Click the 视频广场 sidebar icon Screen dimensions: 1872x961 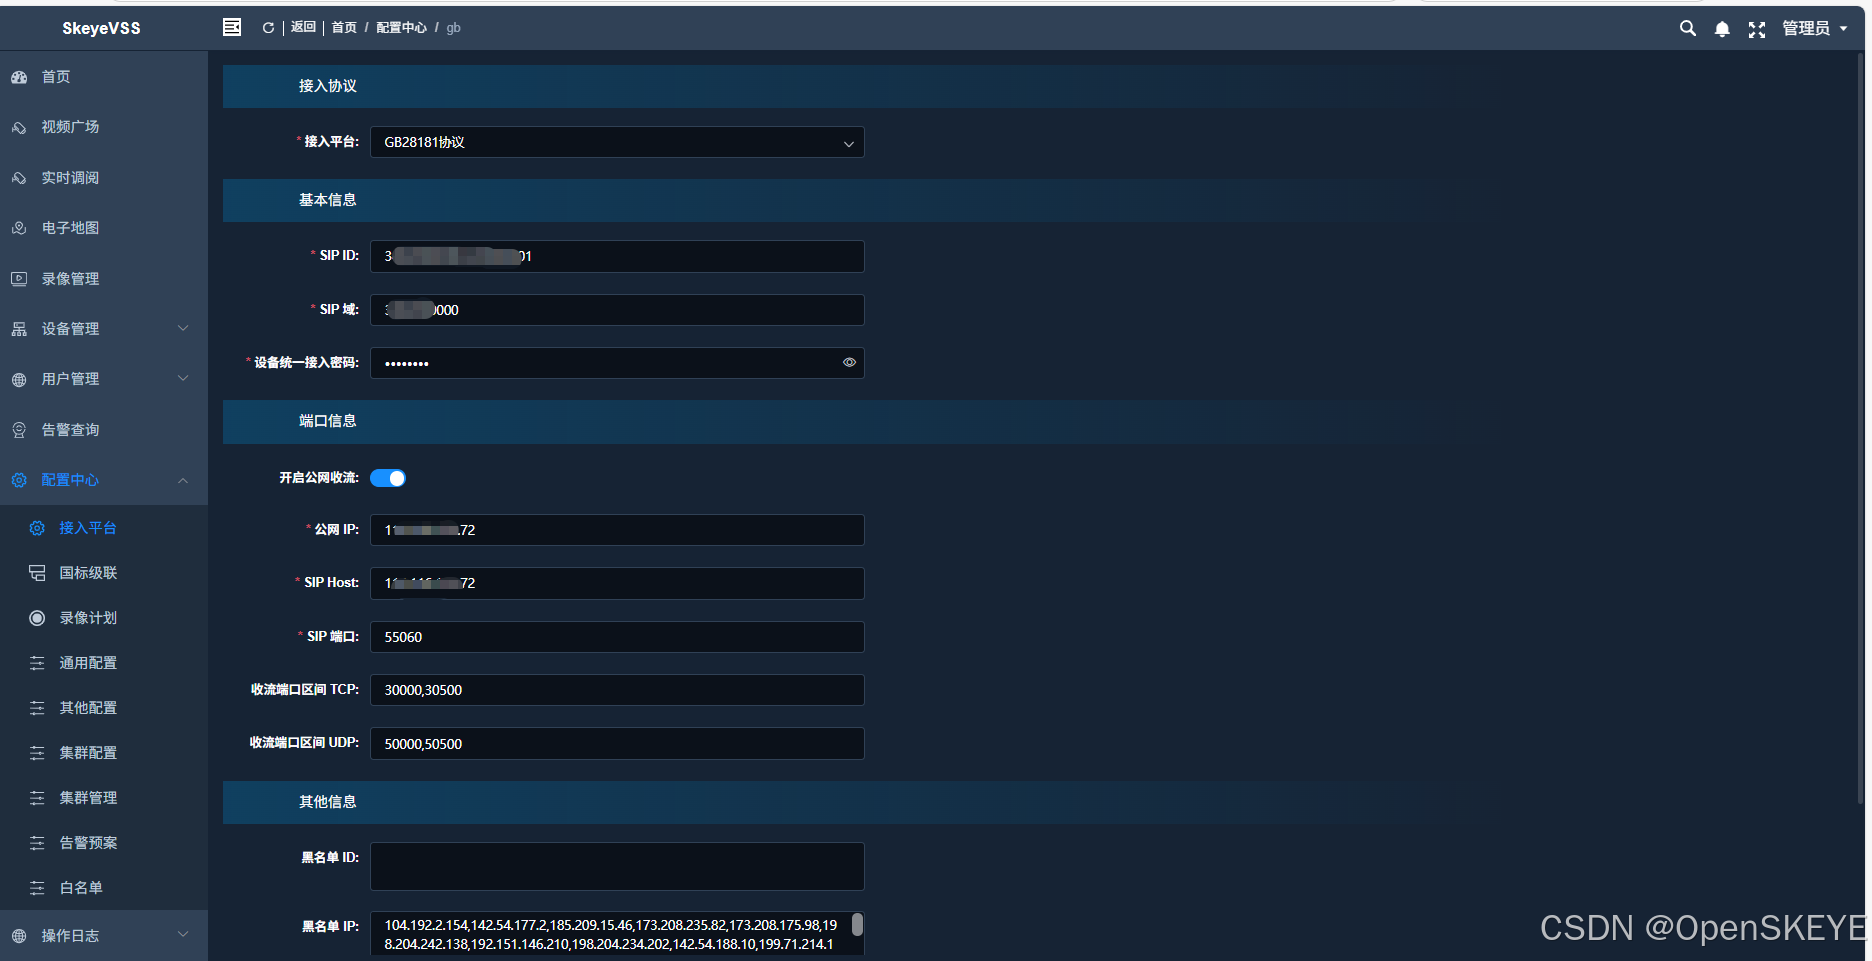coord(19,127)
